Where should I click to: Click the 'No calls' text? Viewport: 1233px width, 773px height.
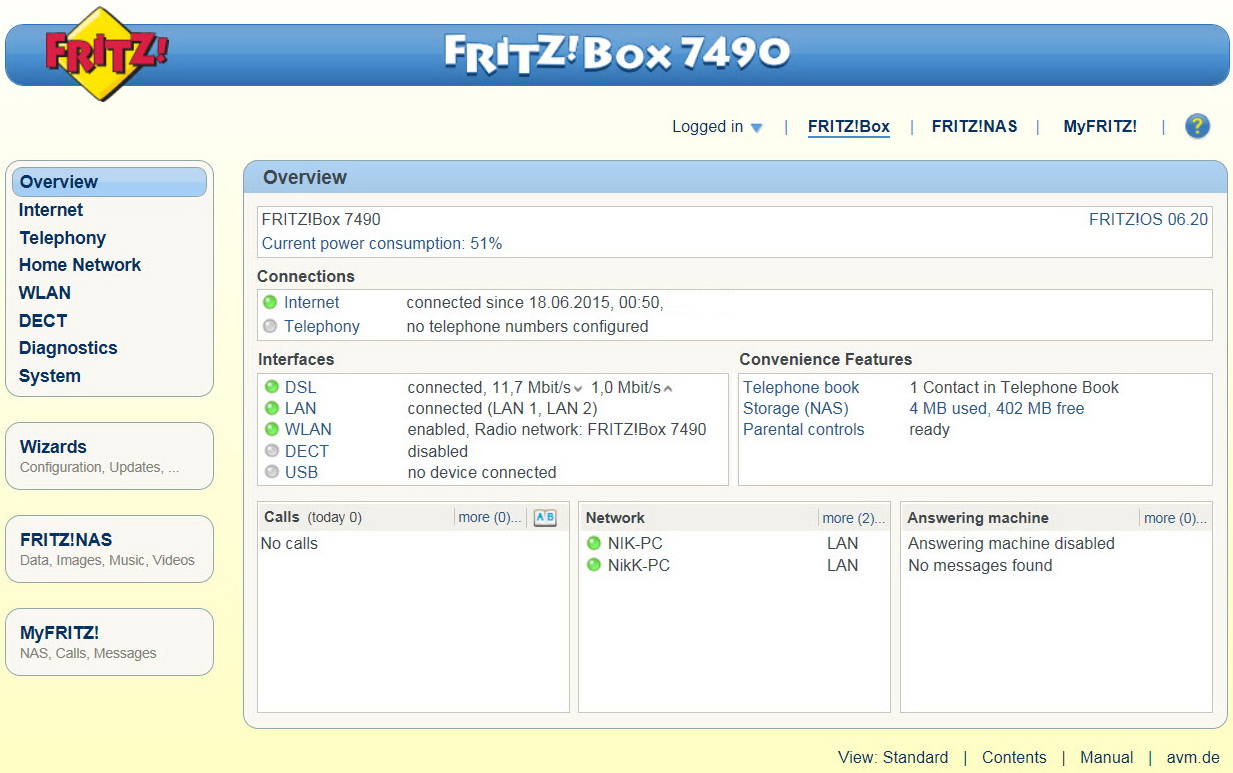pyautogui.click(x=289, y=543)
